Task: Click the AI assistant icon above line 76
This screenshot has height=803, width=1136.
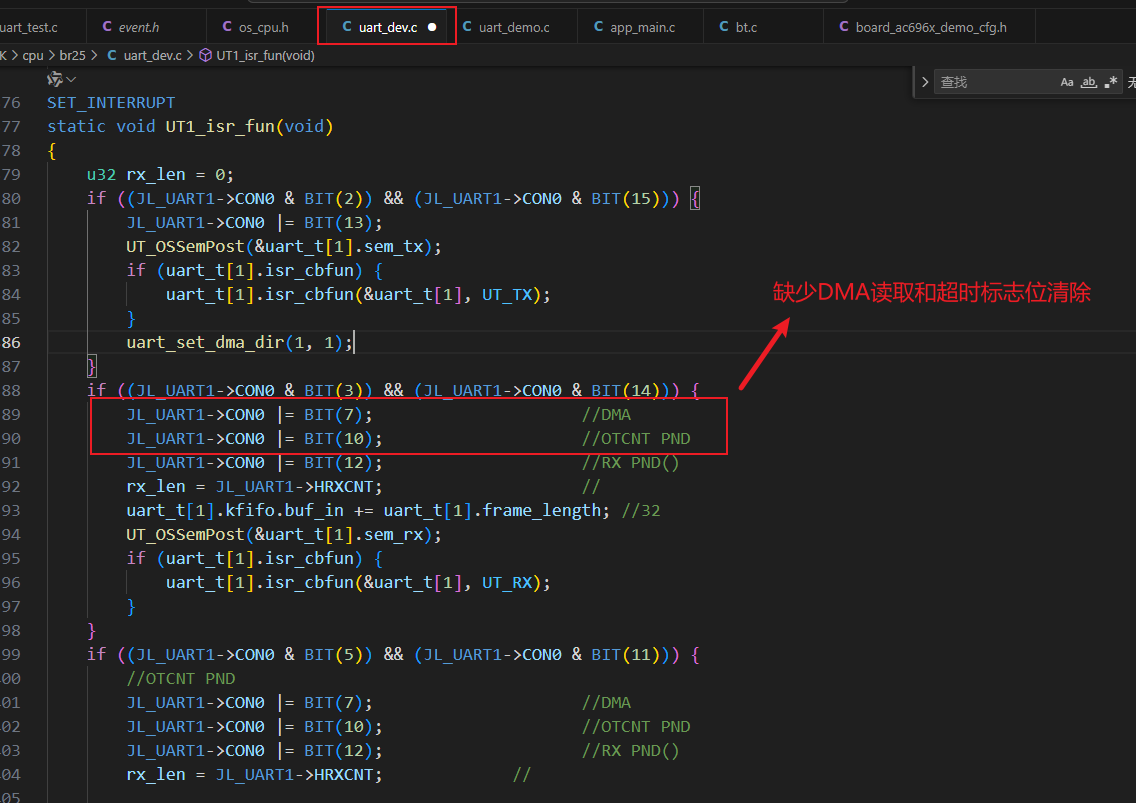Action: pos(55,78)
